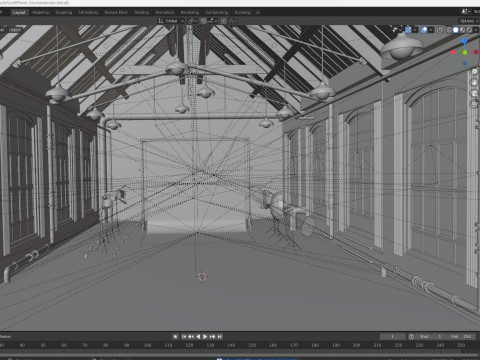Screen dimensions: 480x360
Task: Play the animation forward
Action: [x=205, y=337]
